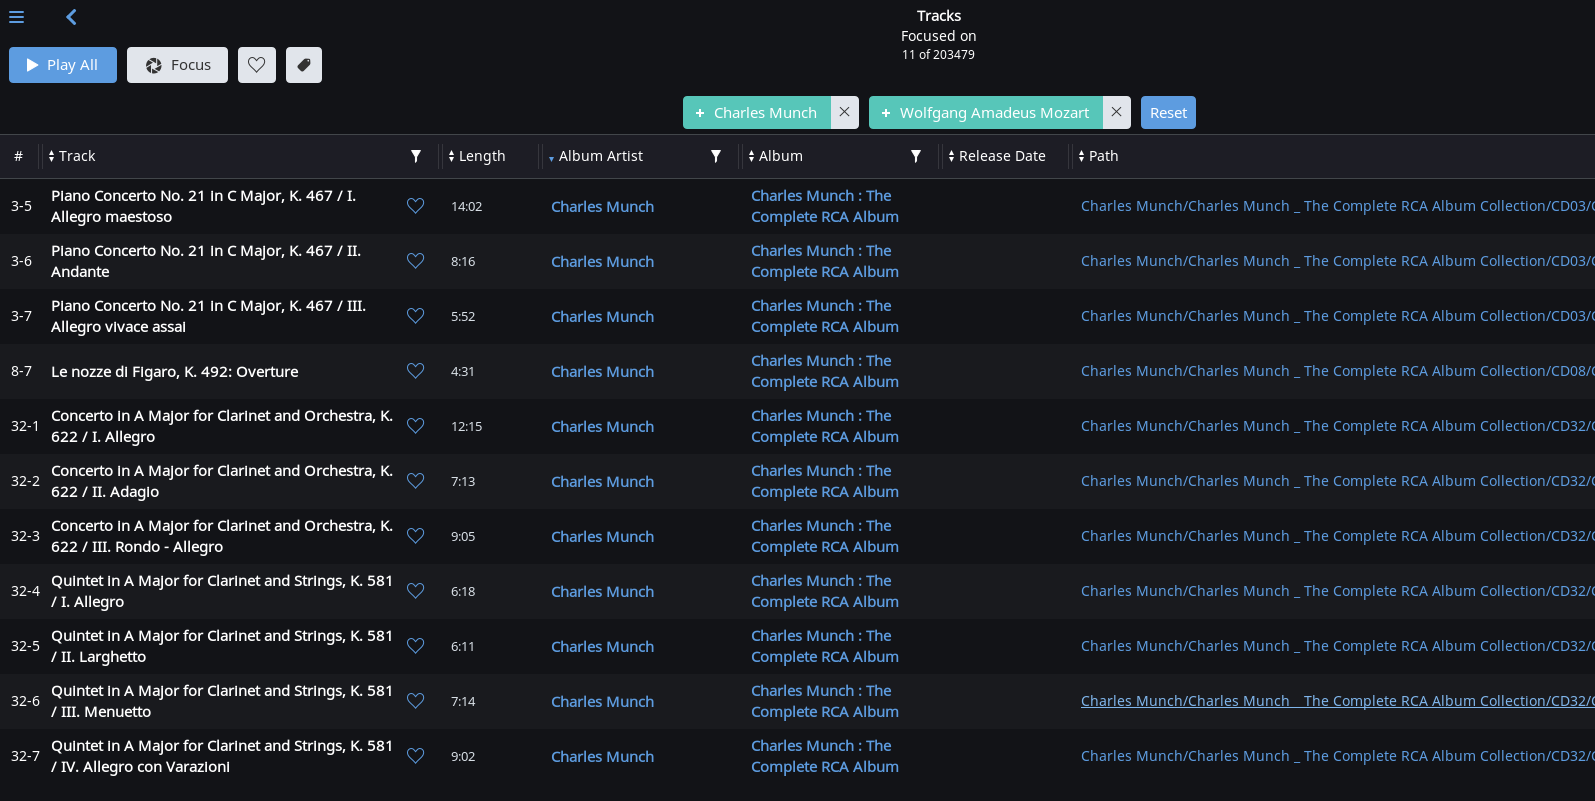Viewport: 1595px width, 801px height.
Task: Sort by the Release Date column header
Action: pyautogui.click(x=997, y=156)
